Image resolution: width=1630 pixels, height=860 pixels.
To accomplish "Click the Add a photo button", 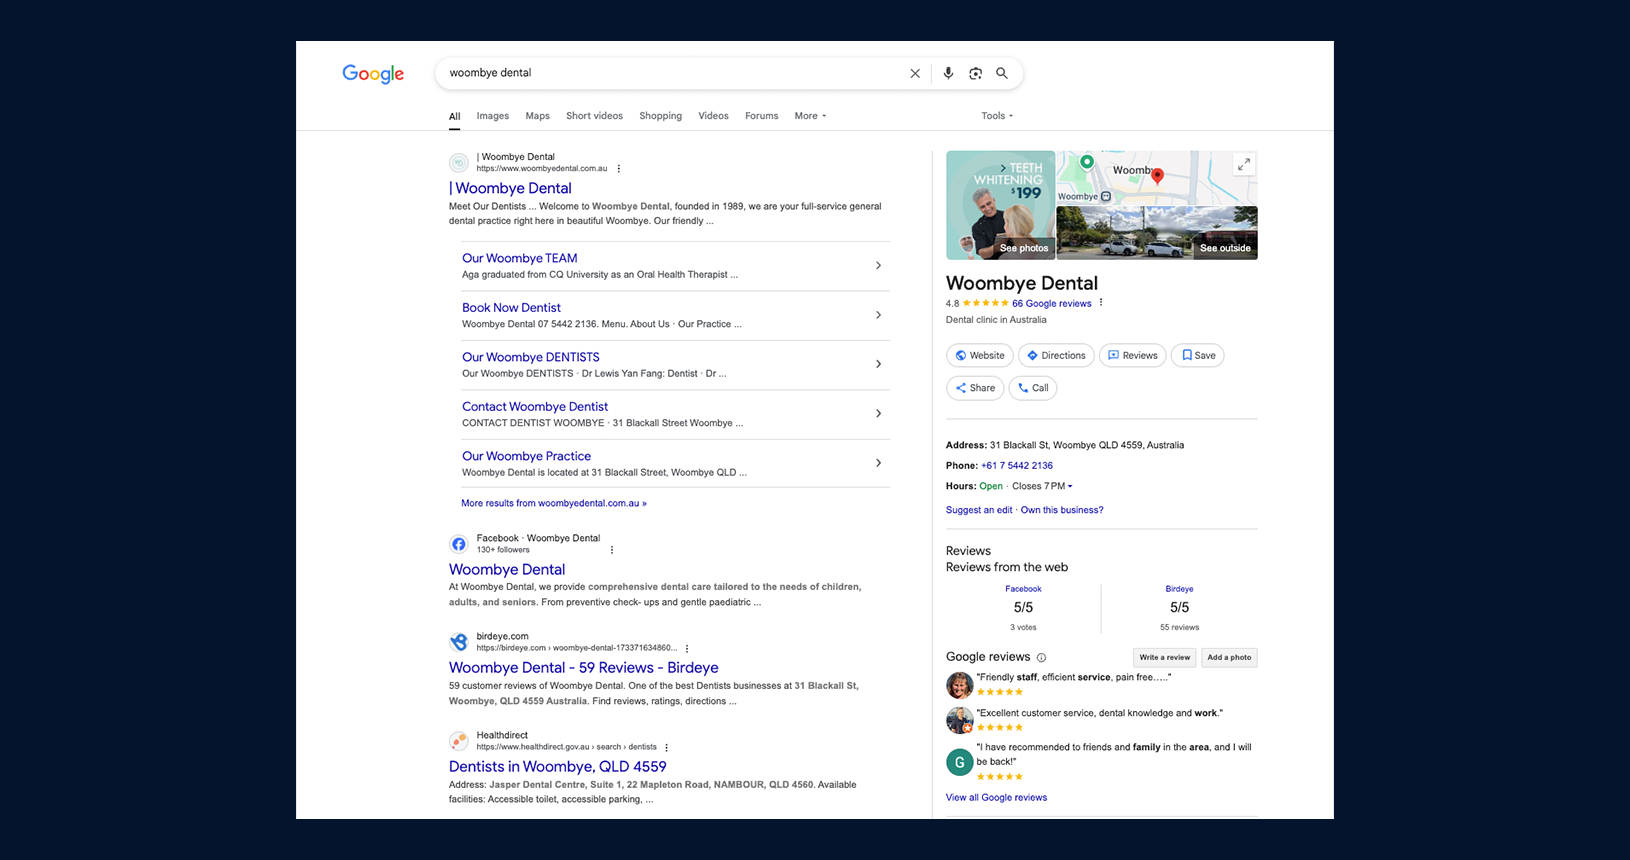I will (x=1229, y=658).
